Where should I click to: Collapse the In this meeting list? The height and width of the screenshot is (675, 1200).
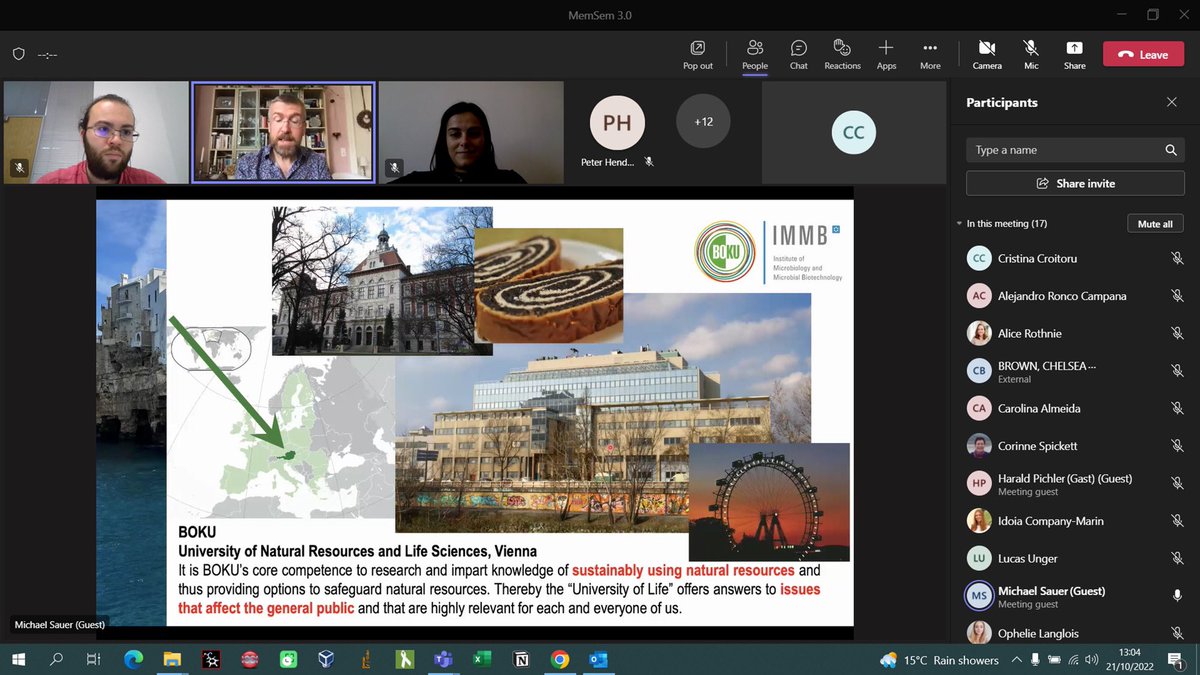tap(960, 224)
